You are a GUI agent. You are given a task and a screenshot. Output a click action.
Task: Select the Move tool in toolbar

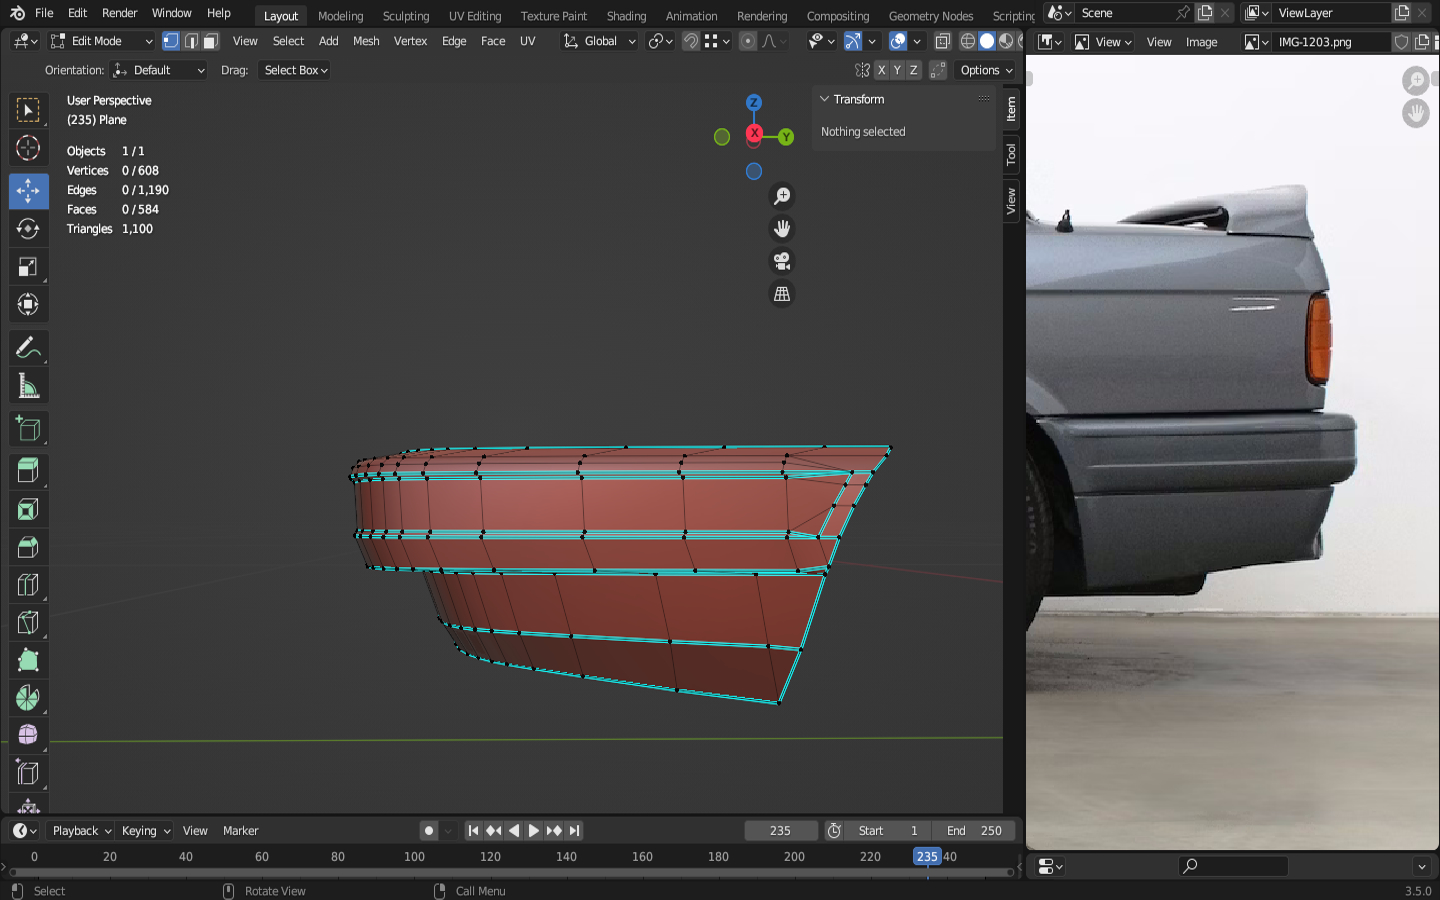[28, 191]
